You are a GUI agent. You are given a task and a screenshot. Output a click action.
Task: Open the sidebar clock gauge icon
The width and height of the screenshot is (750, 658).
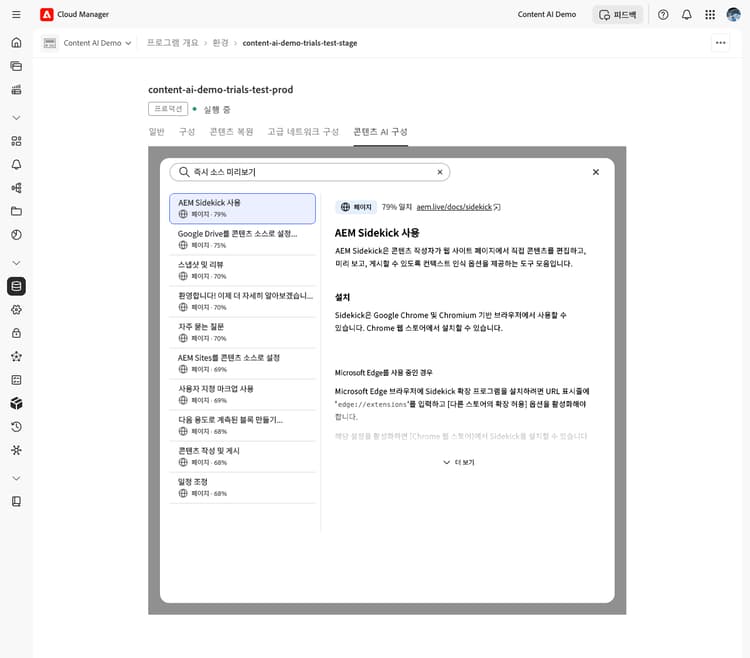click(x=16, y=234)
